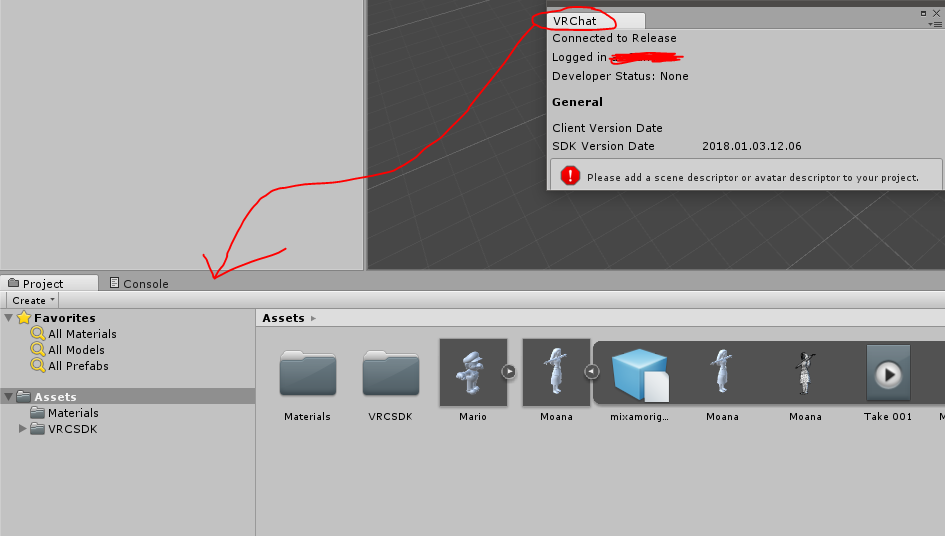This screenshot has width=945, height=536.
Task: Open the Materials folder in Assets grid
Action: click(x=307, y=374)
